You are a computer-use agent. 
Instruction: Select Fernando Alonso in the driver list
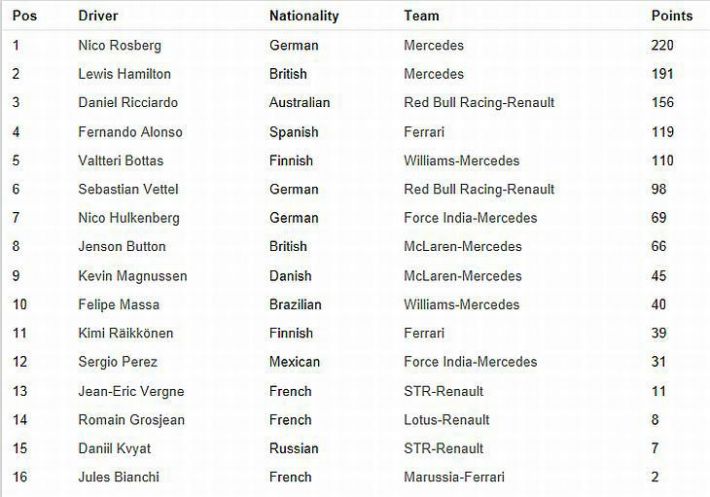[x=126, y=131]
